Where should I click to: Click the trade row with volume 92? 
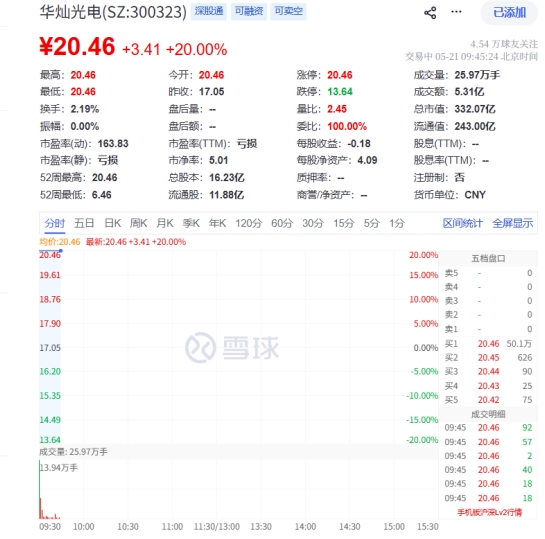tap(488, 428)
